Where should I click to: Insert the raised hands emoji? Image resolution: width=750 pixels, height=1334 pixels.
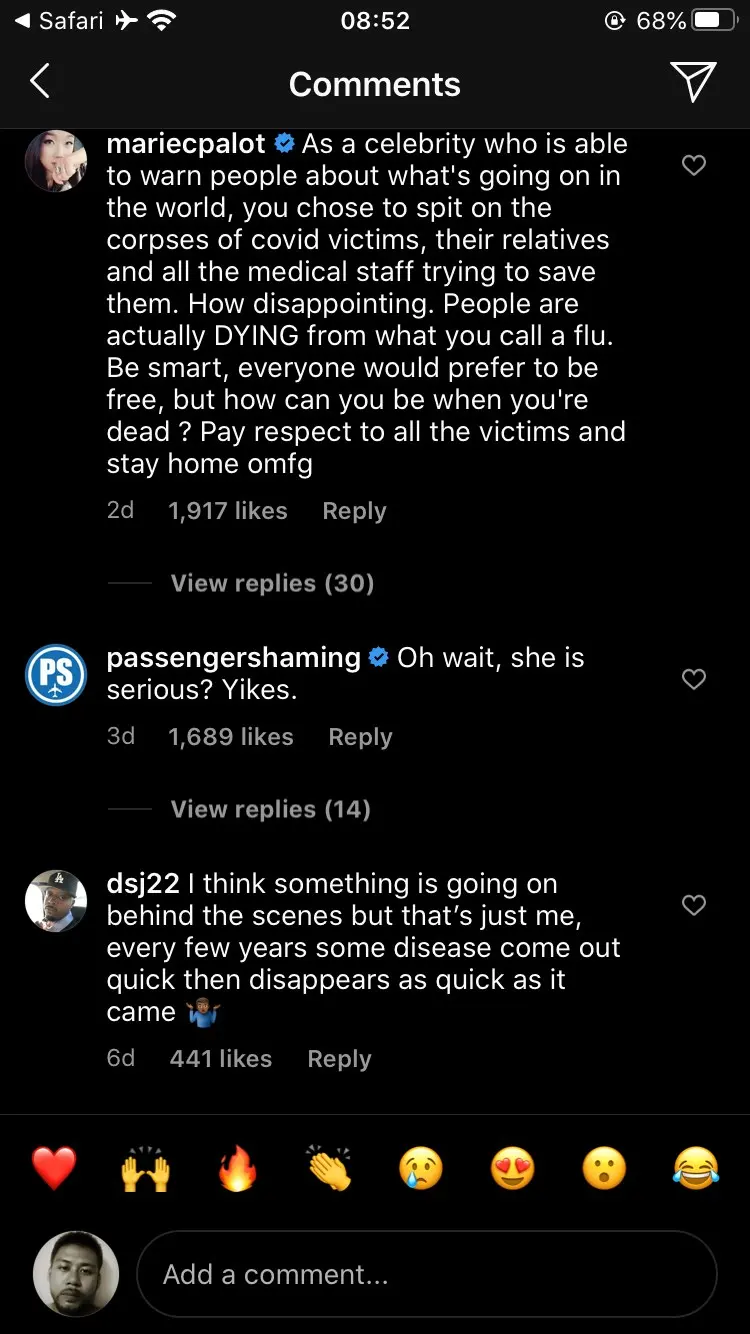[x=145, y=1168]
